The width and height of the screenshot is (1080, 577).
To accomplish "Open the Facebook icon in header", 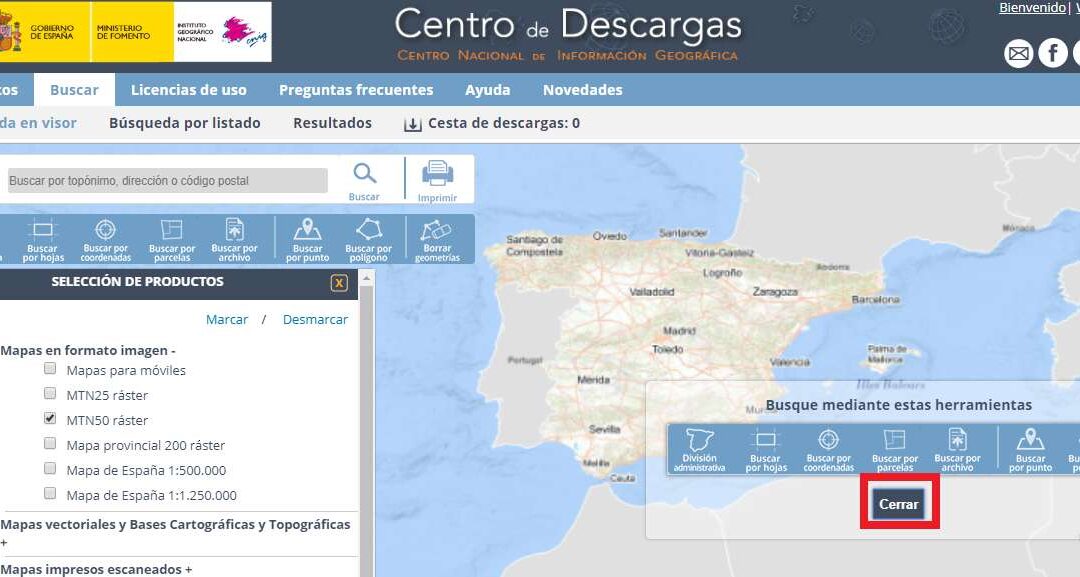I will 1053,53.
